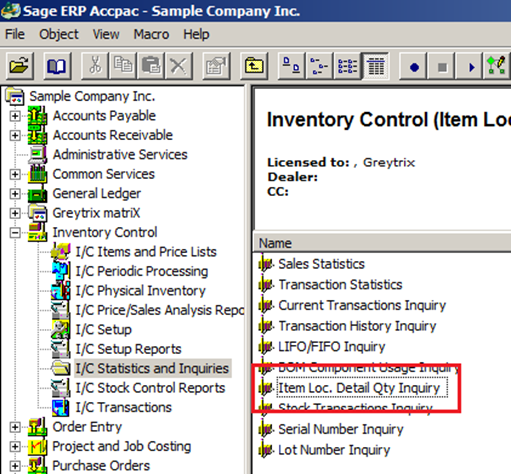Click the Copy toolbar icon
This screenshot has width=511, height=474.
tap(123, 65)
